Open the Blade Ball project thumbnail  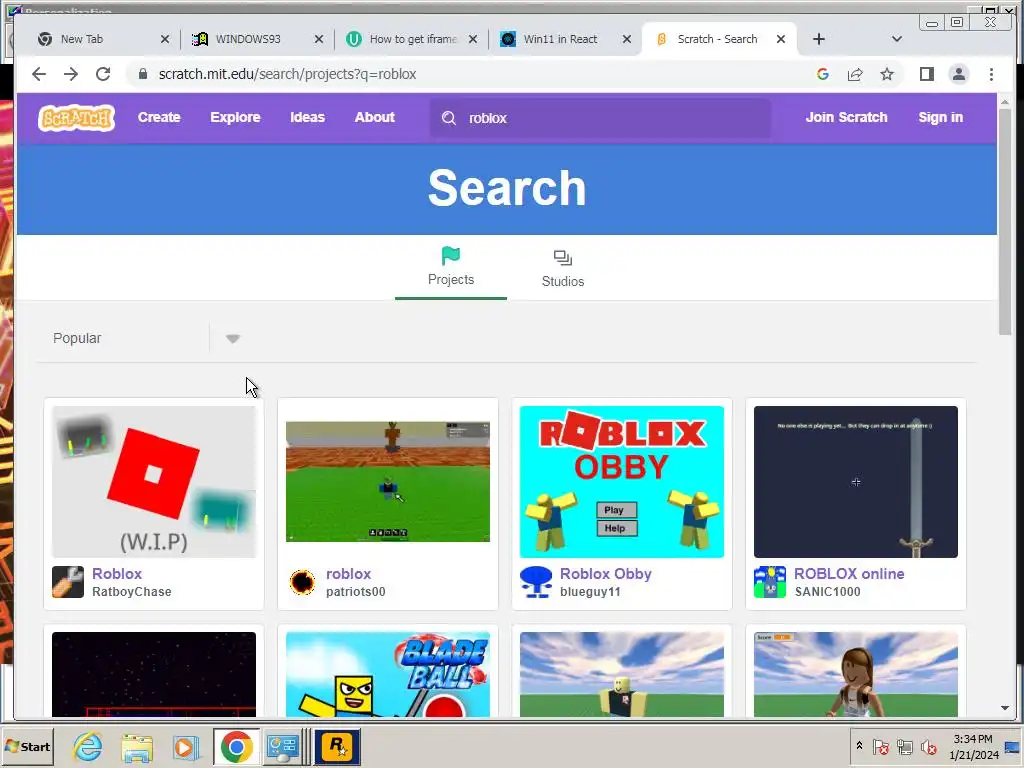(x=388, y=674)
